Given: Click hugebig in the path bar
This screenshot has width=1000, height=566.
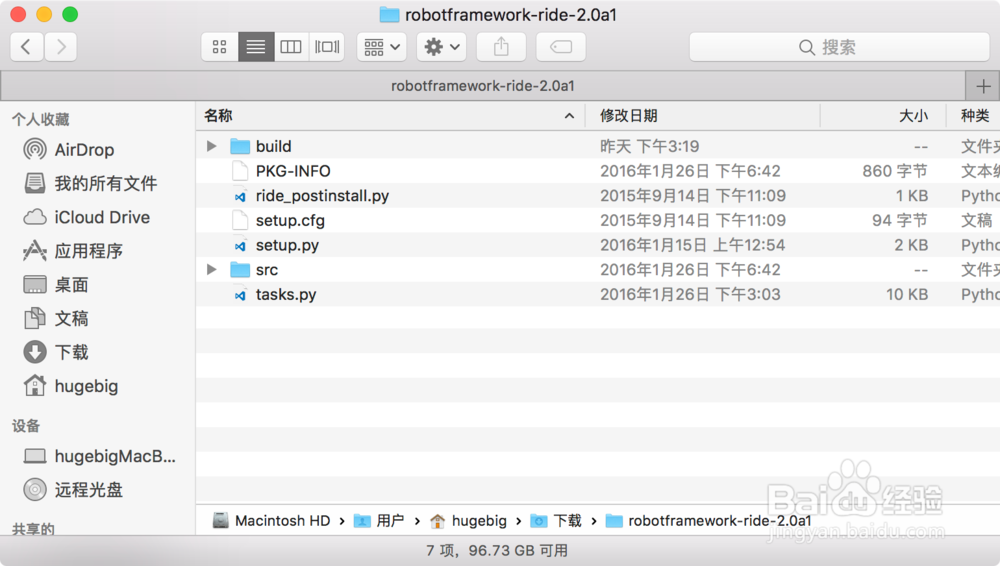Looking at the screenshot, I should 469,521.
